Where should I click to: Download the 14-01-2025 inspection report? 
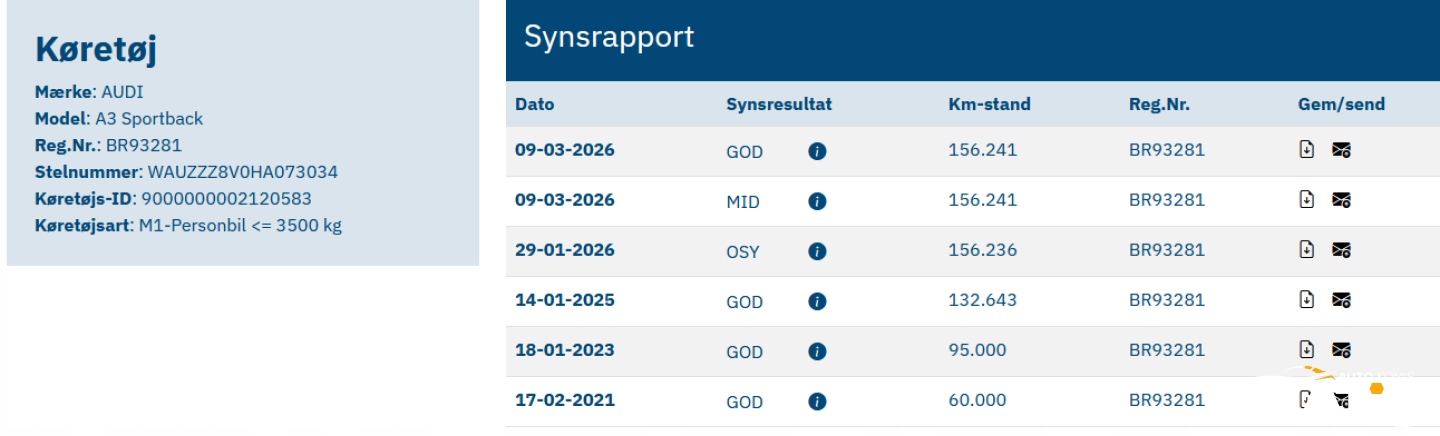(x=1306, y=299)
